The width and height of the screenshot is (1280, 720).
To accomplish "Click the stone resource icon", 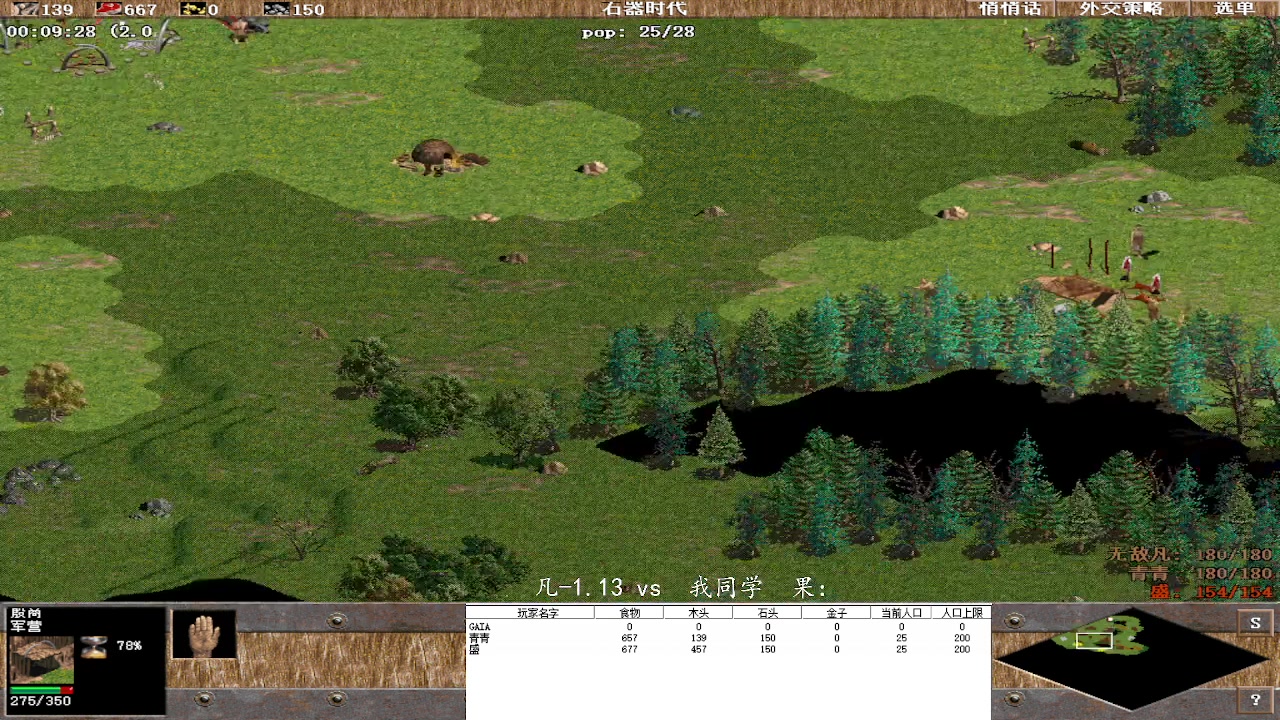I will tap(276, 9).
